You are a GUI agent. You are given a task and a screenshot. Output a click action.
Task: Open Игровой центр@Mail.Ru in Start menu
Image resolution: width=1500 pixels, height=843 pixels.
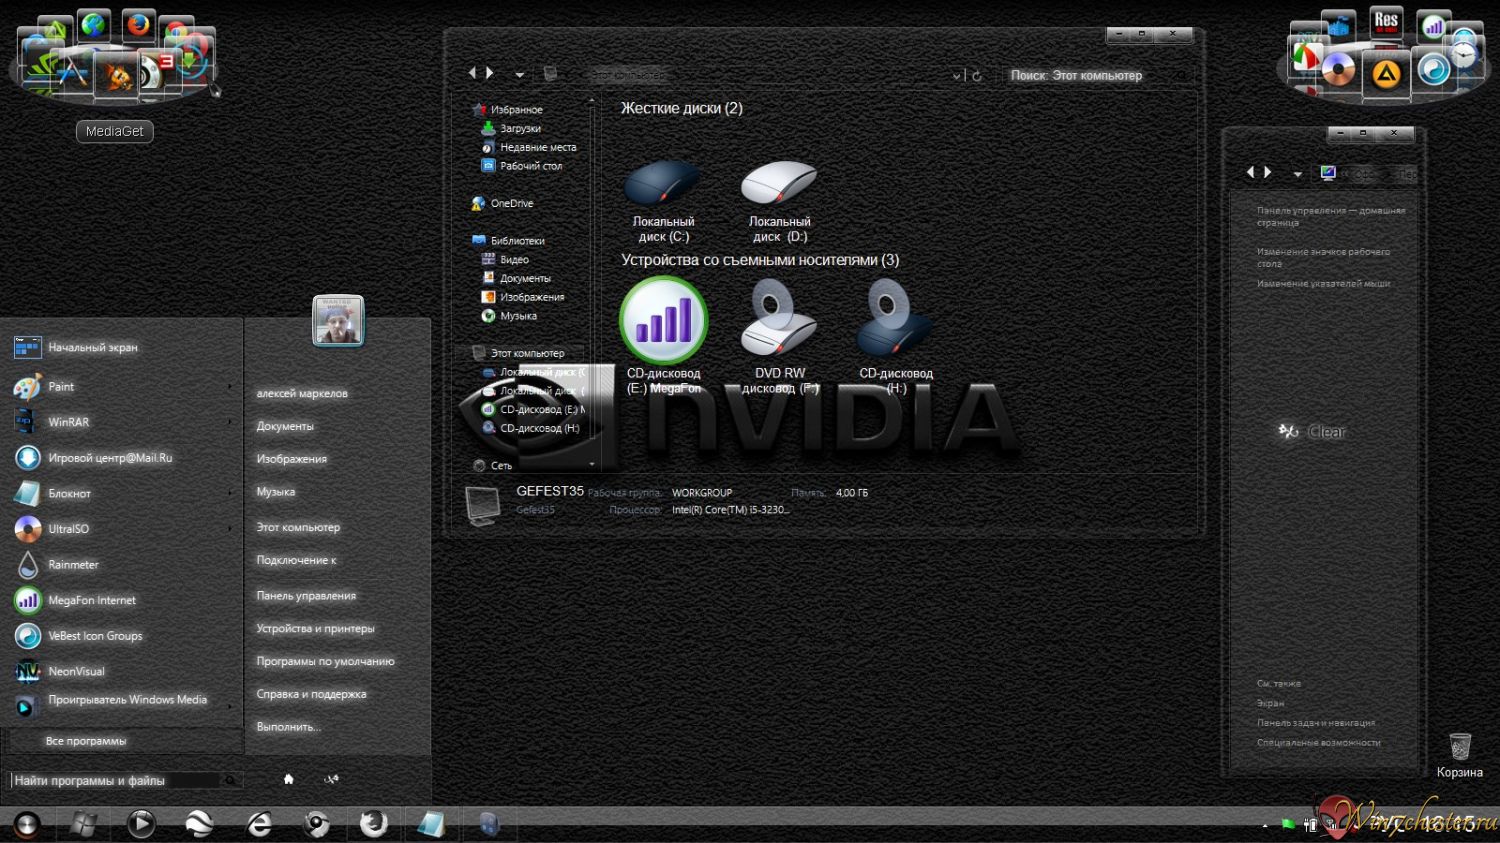click(120, 458)
